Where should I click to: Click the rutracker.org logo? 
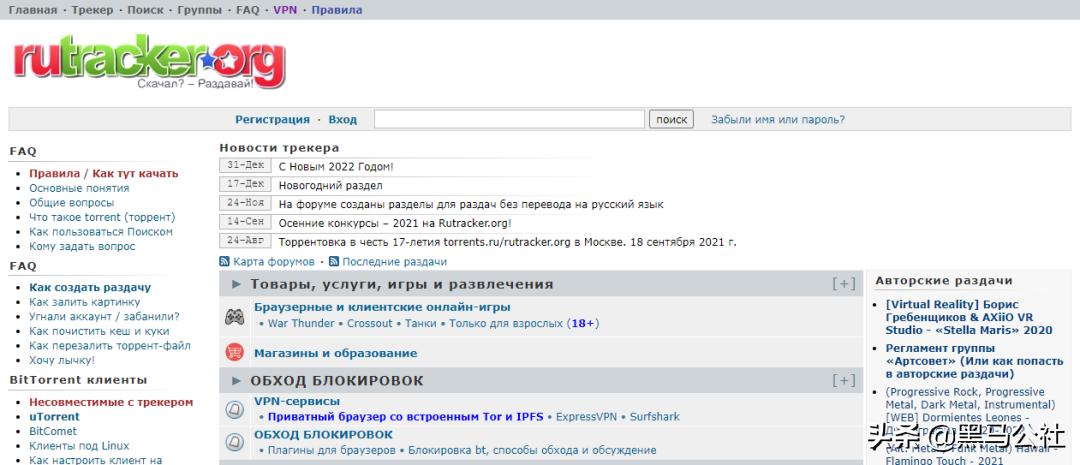click(149, 61)
